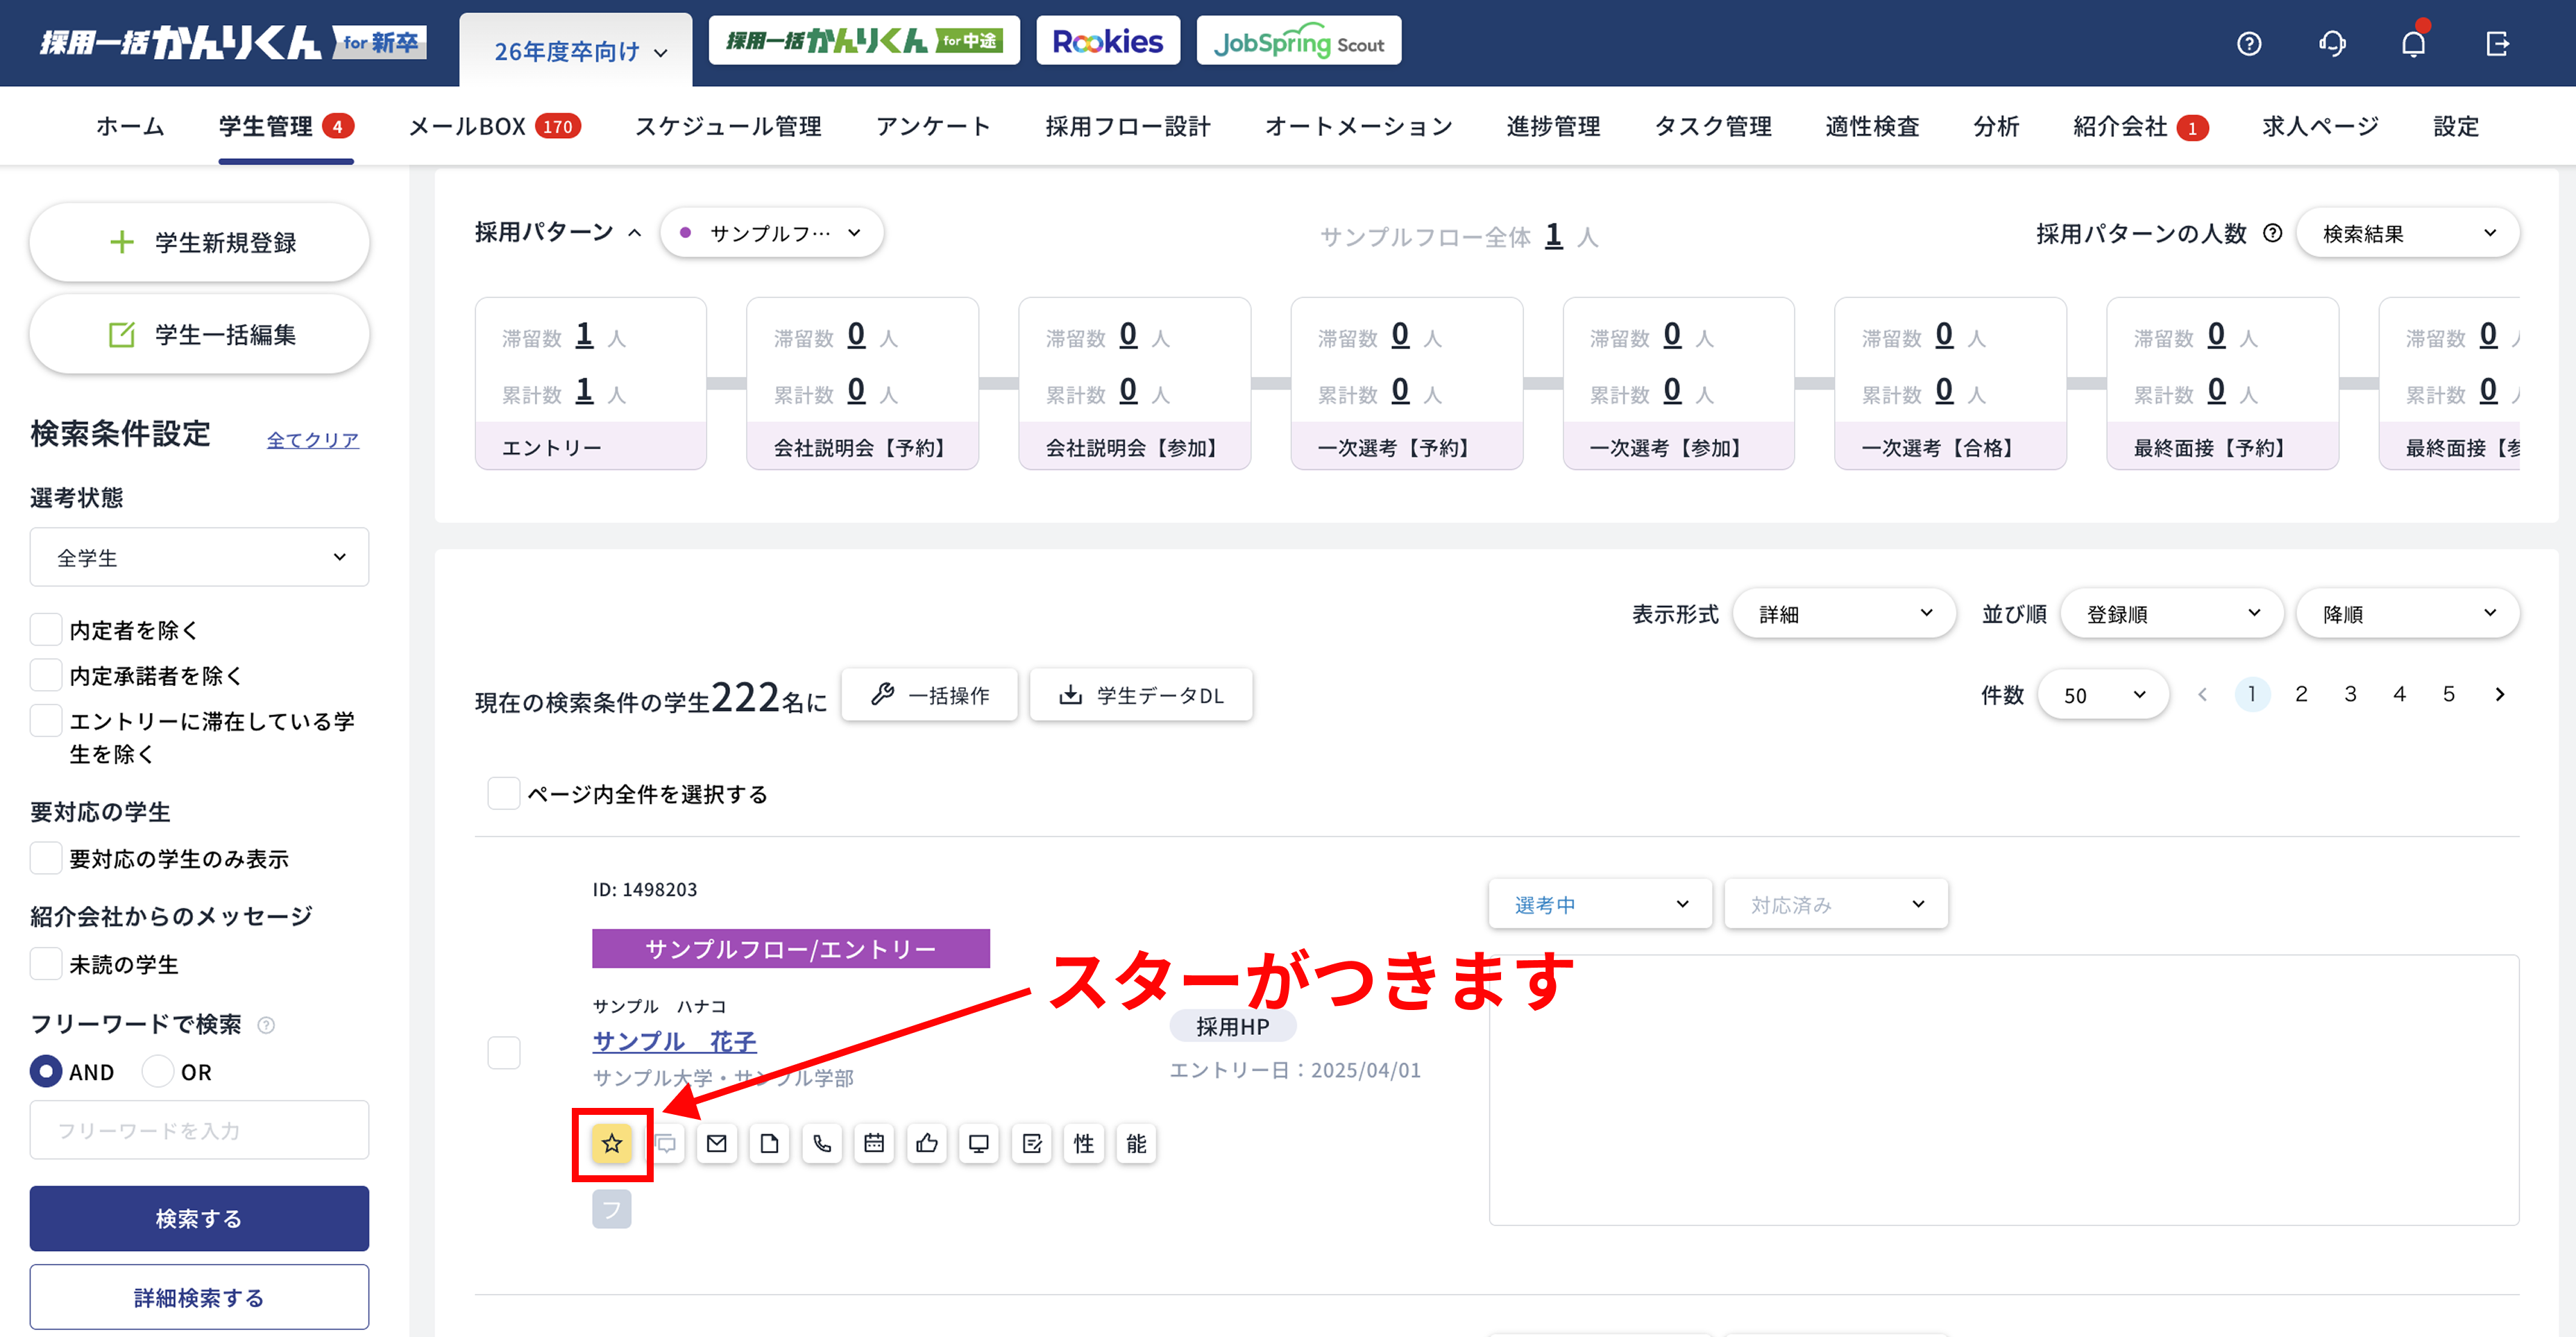Open the calendar icon for the student
This screenshot has height=1337, width=2576.
[x=874, y=1143]
